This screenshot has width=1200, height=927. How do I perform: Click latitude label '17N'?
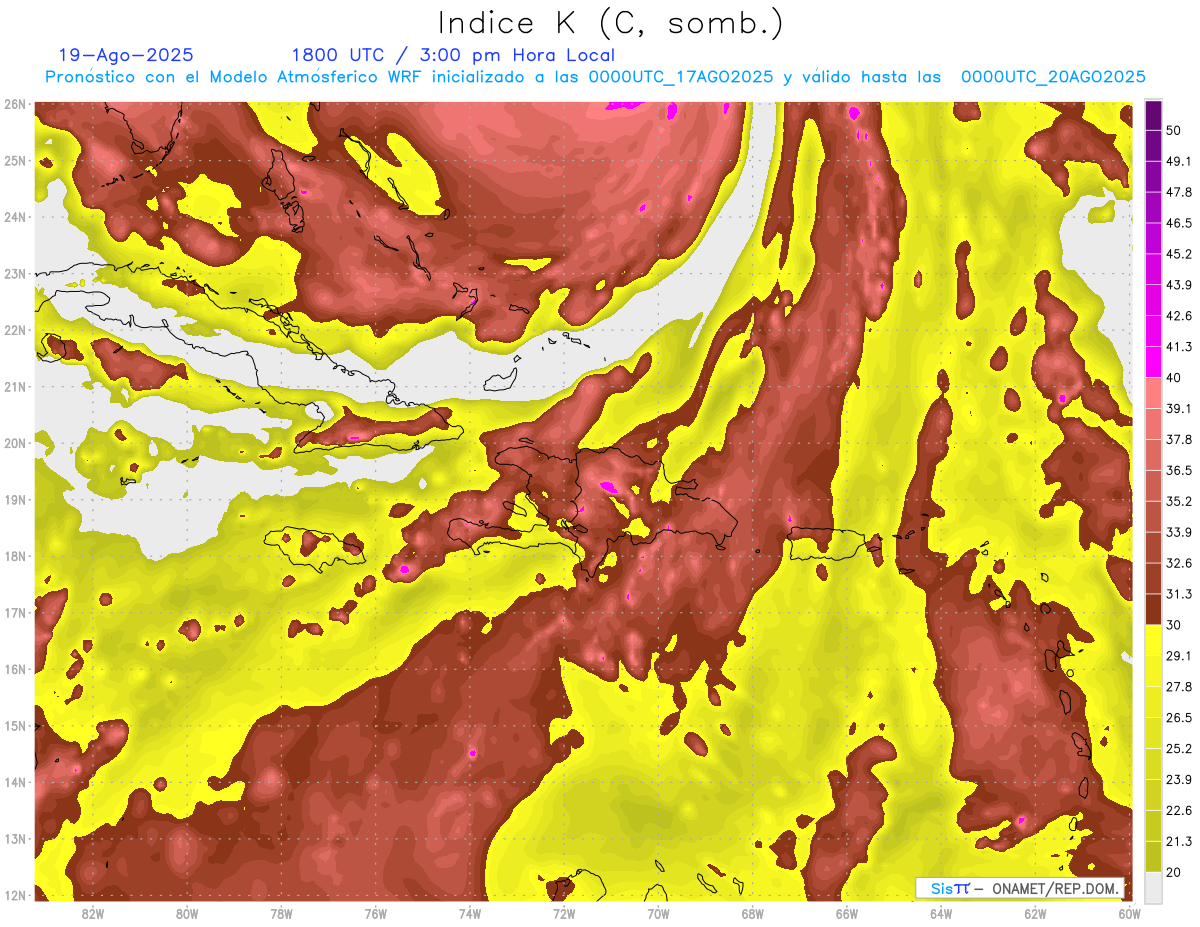[x=15, y=613]
